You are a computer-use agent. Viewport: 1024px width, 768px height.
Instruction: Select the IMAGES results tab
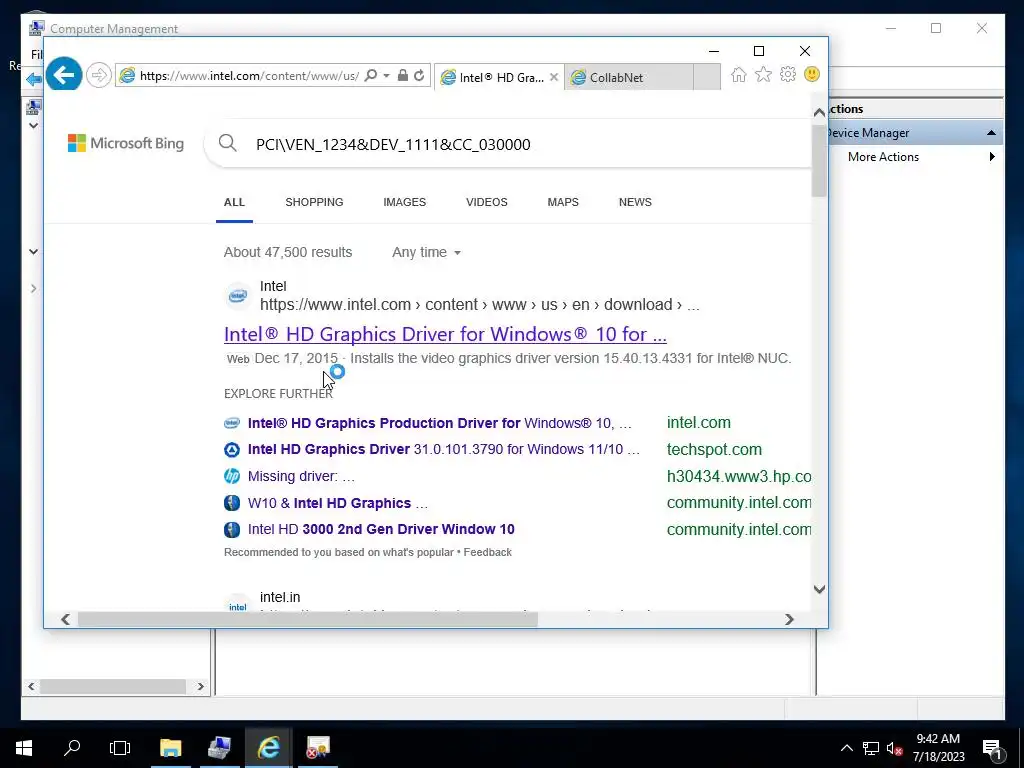click(x=404, y=202)
